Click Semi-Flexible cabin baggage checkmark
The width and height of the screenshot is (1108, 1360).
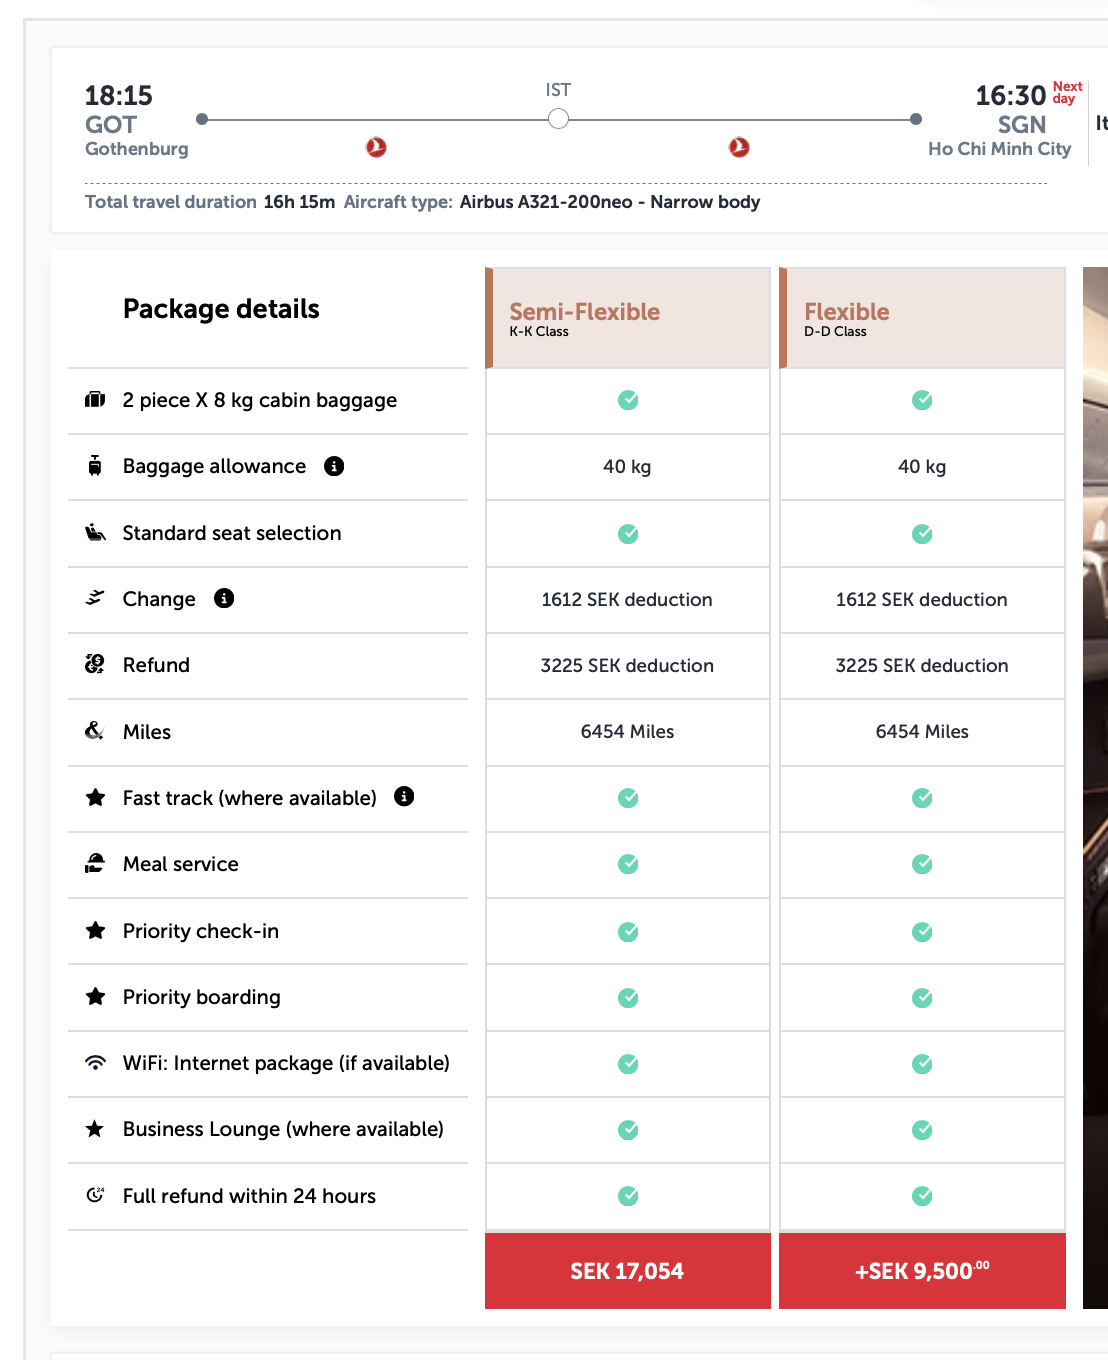pyautogui.click(x=628, y=400)
